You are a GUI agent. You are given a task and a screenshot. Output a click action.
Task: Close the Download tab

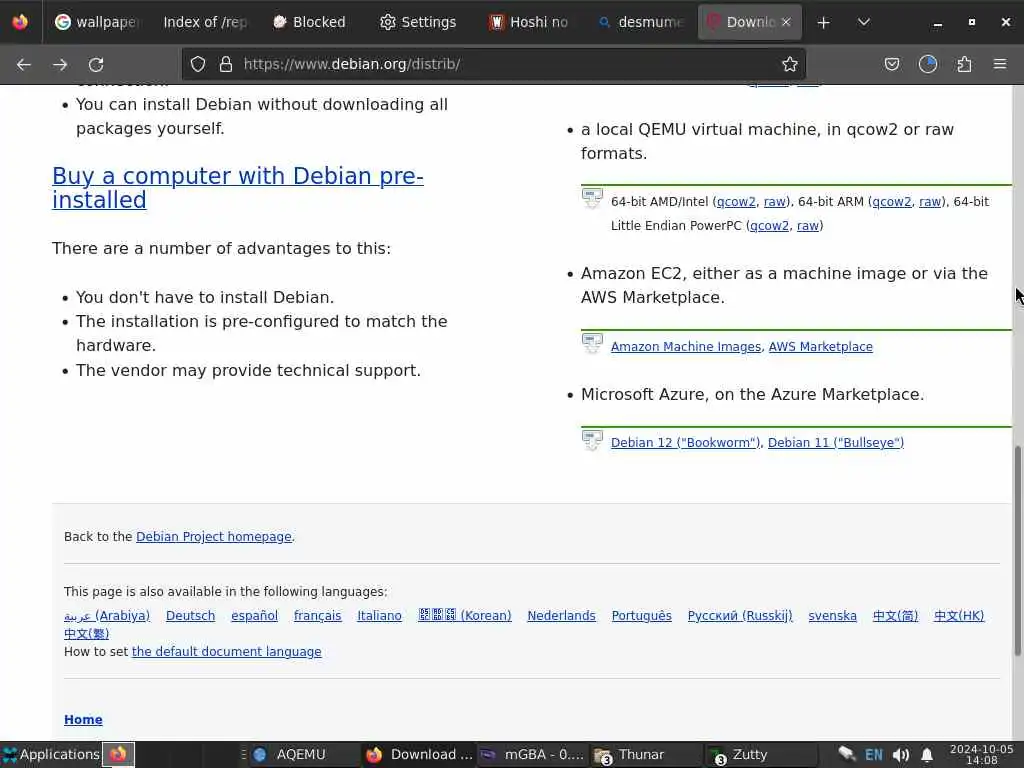coord(786,22)
